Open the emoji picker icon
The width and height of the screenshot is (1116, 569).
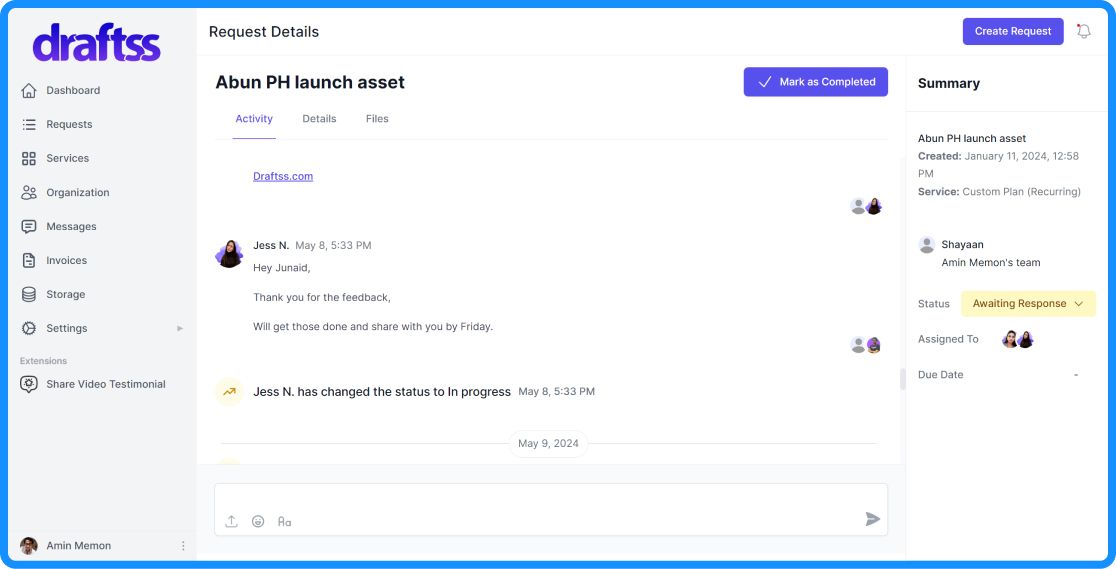pos(258,521)
